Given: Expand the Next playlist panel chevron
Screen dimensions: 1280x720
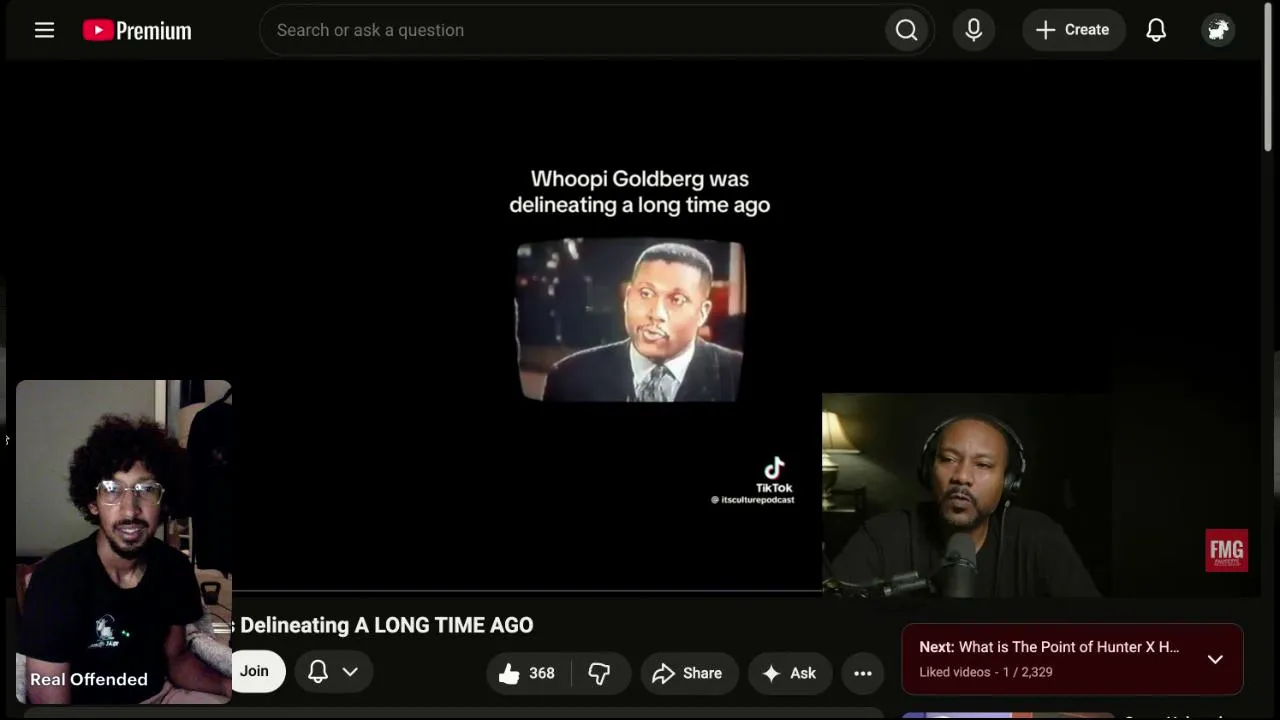Looking at the screenshot, I should pyautogui.click(x=1215, y=659).
